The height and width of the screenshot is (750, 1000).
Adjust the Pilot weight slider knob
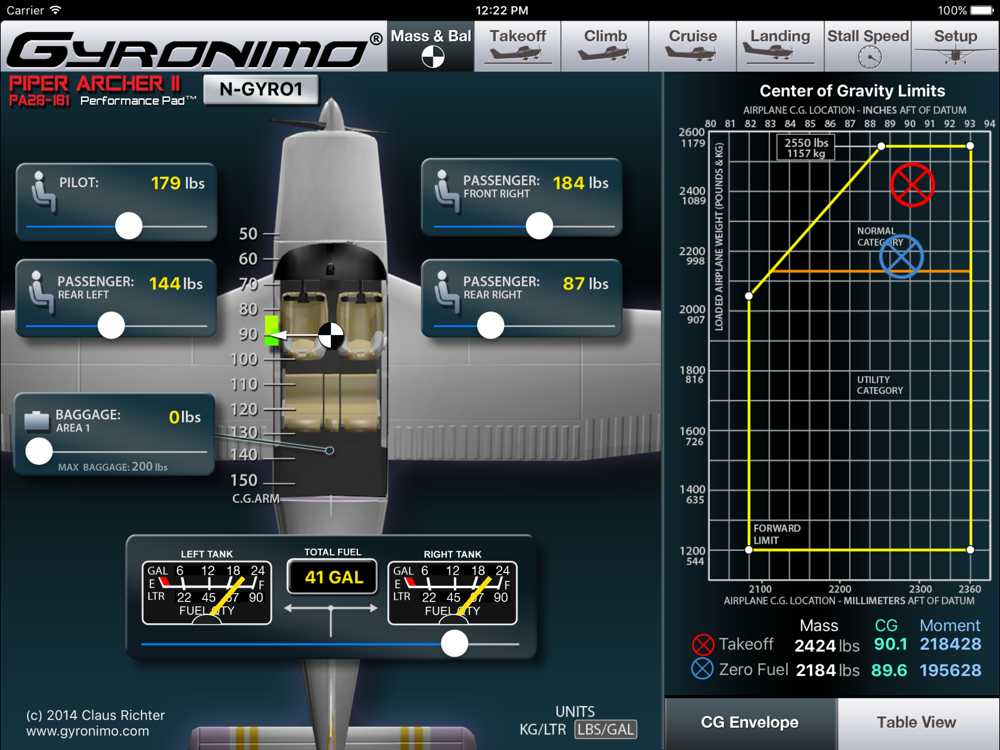click(x=129, y=226)
